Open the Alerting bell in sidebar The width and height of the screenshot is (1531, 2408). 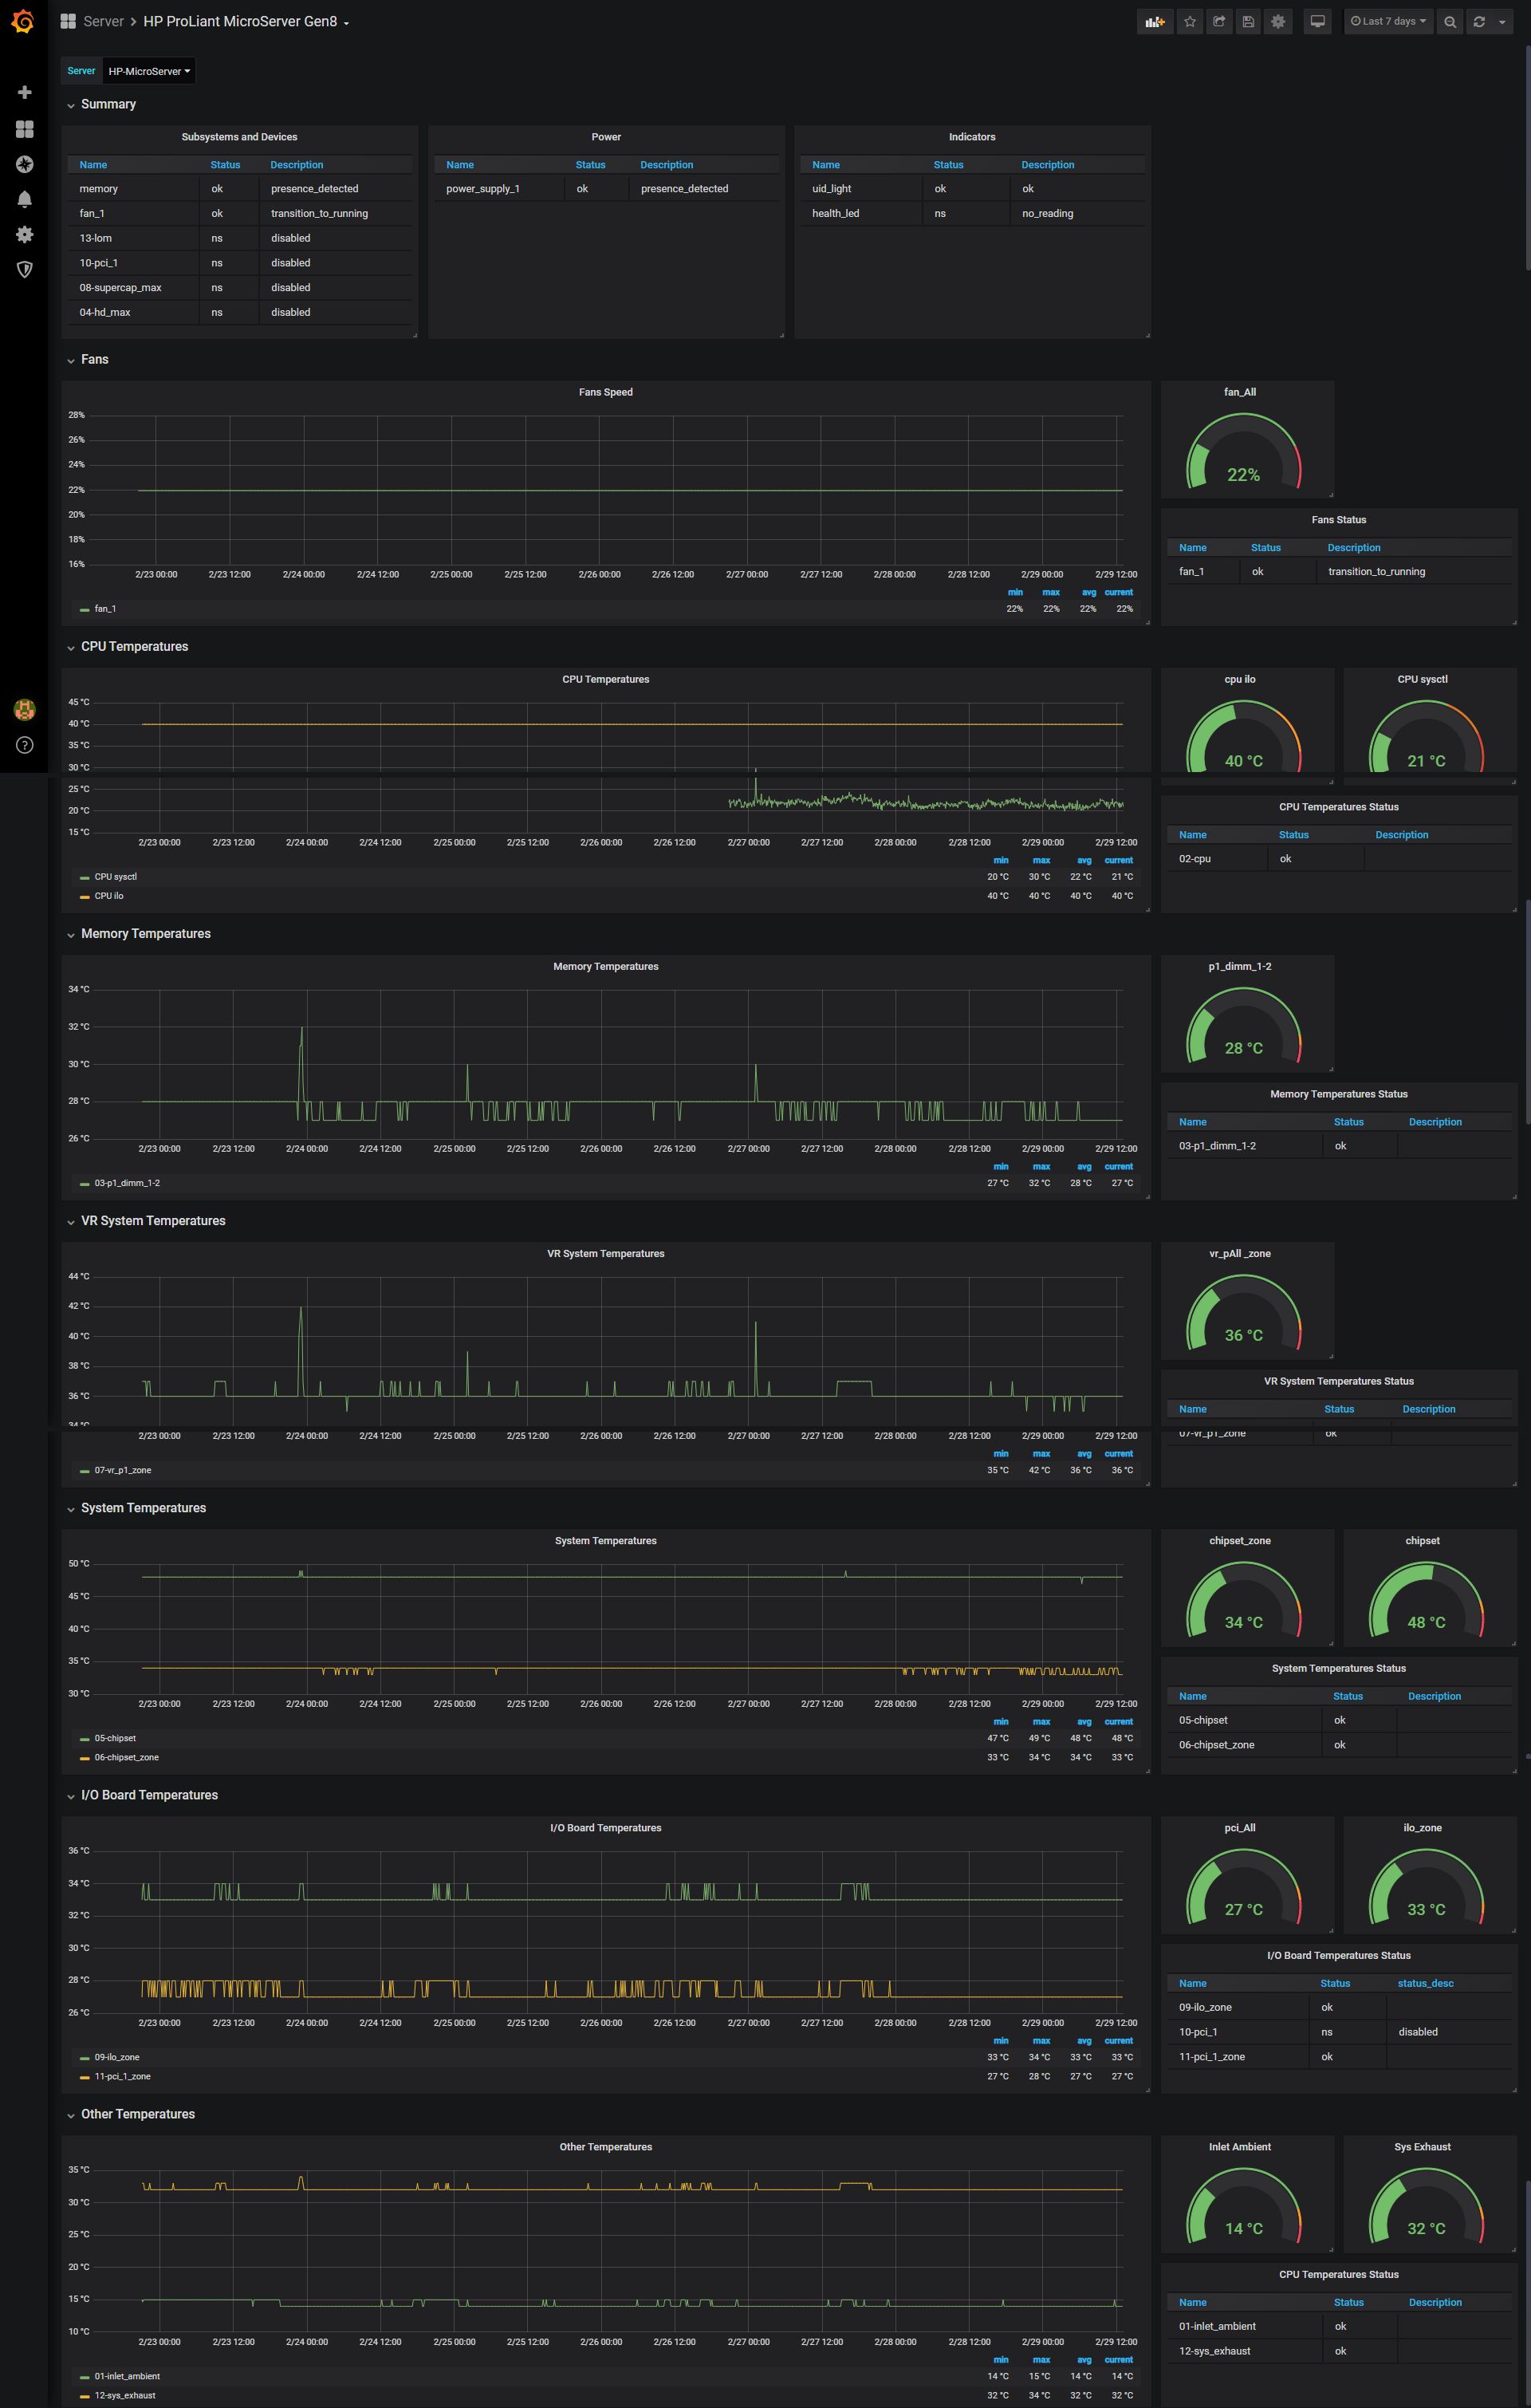point(25,199)
